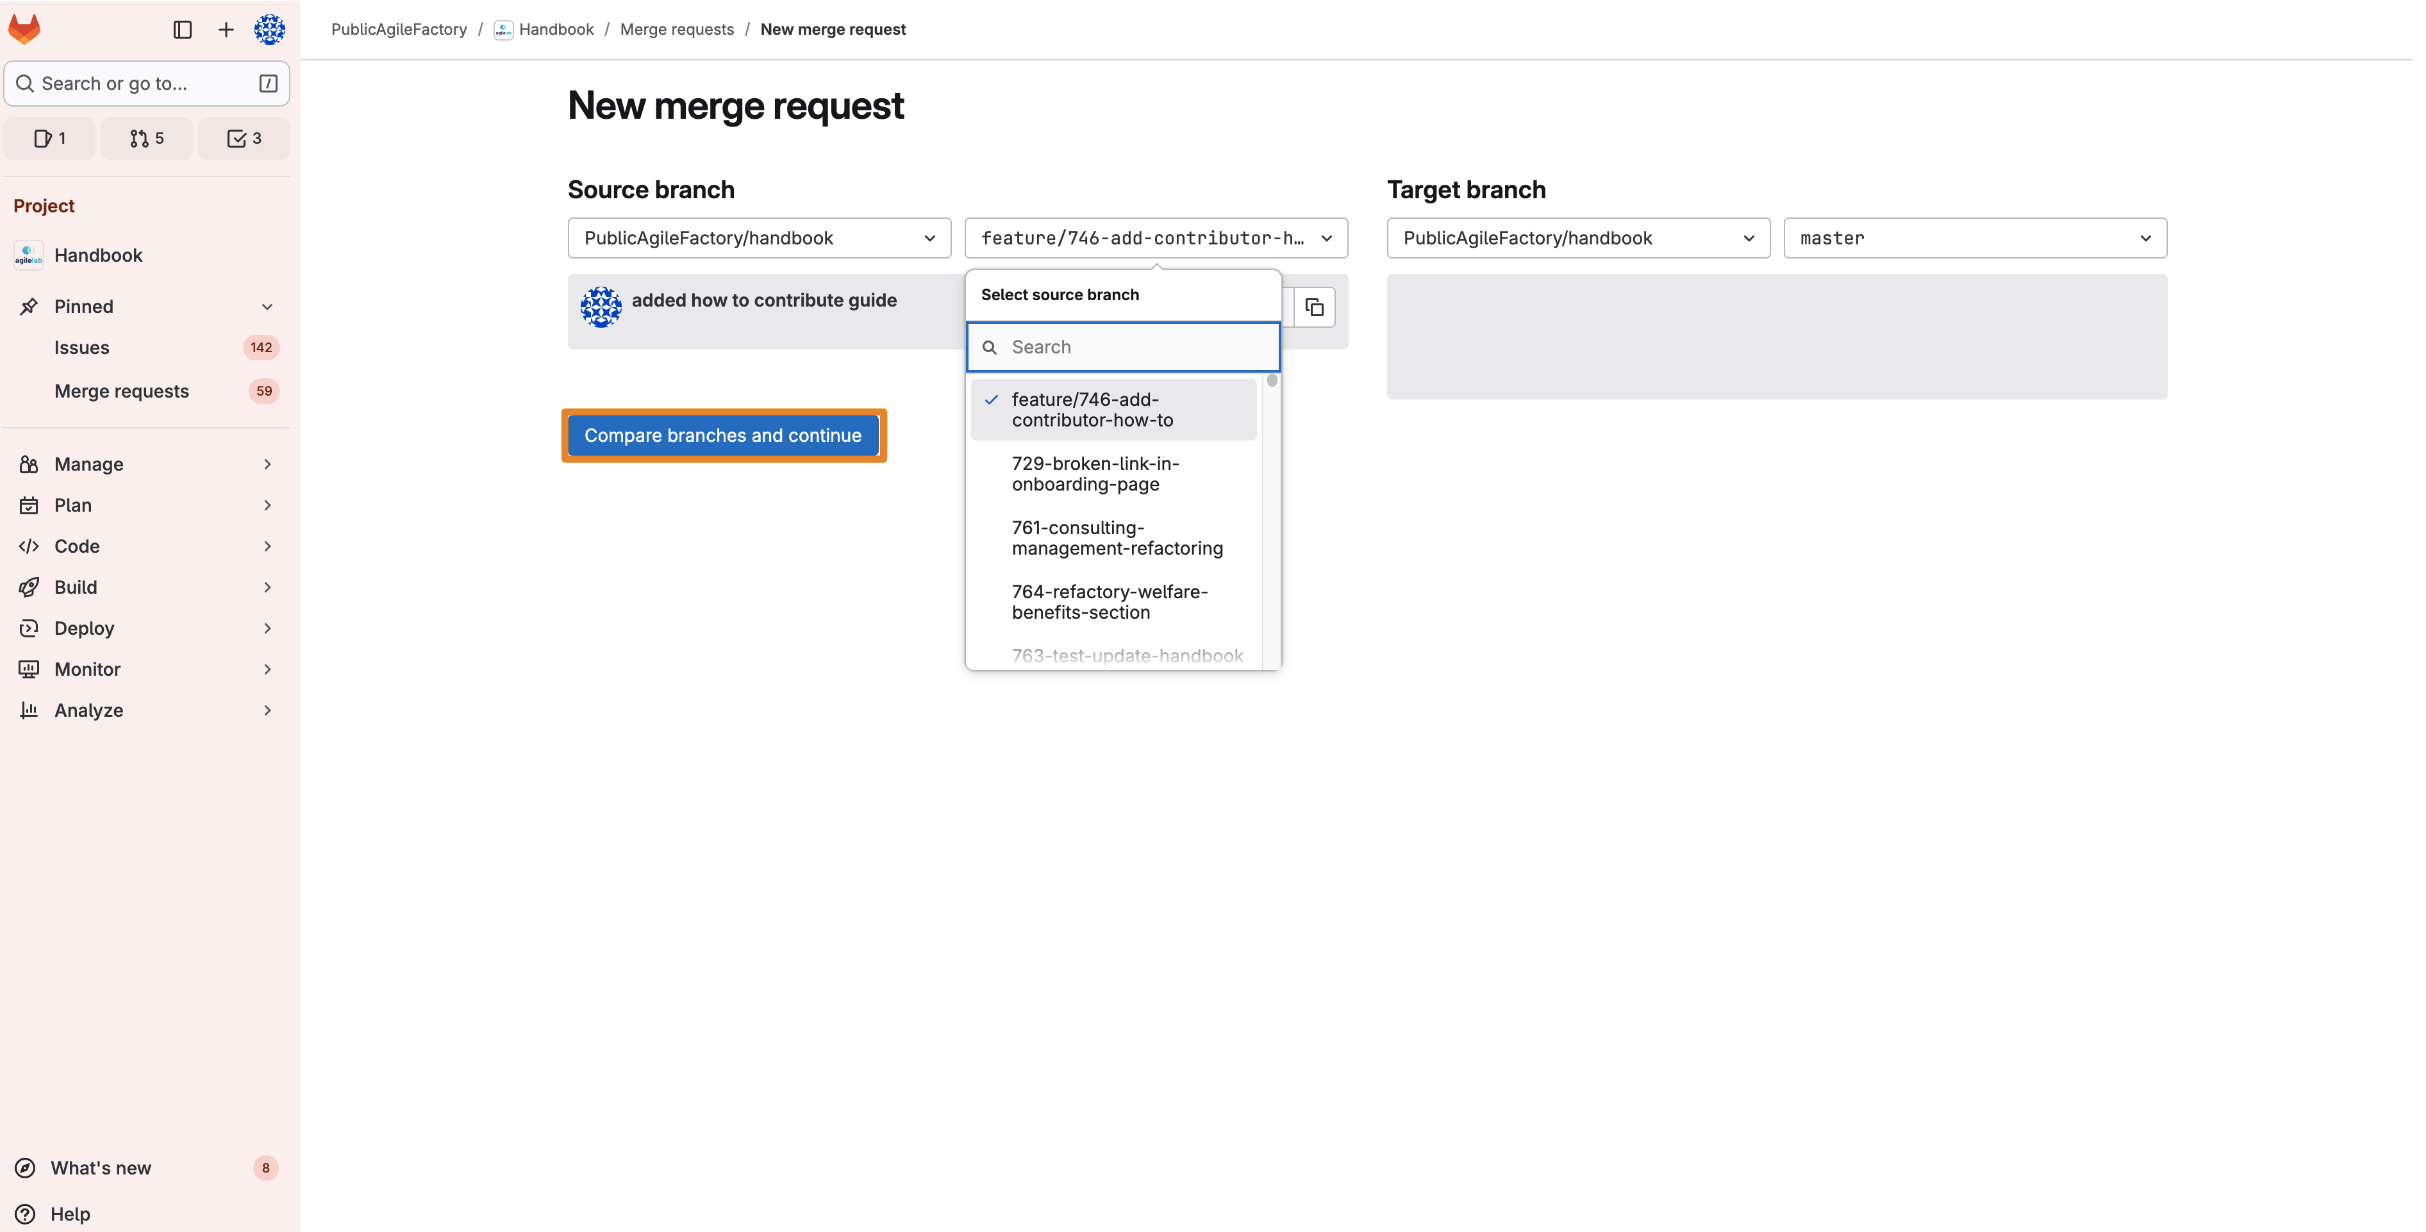Collapse the Pinned section chevron
The width and height of the screenshot is (2426, 1232).
pos(267,306)
